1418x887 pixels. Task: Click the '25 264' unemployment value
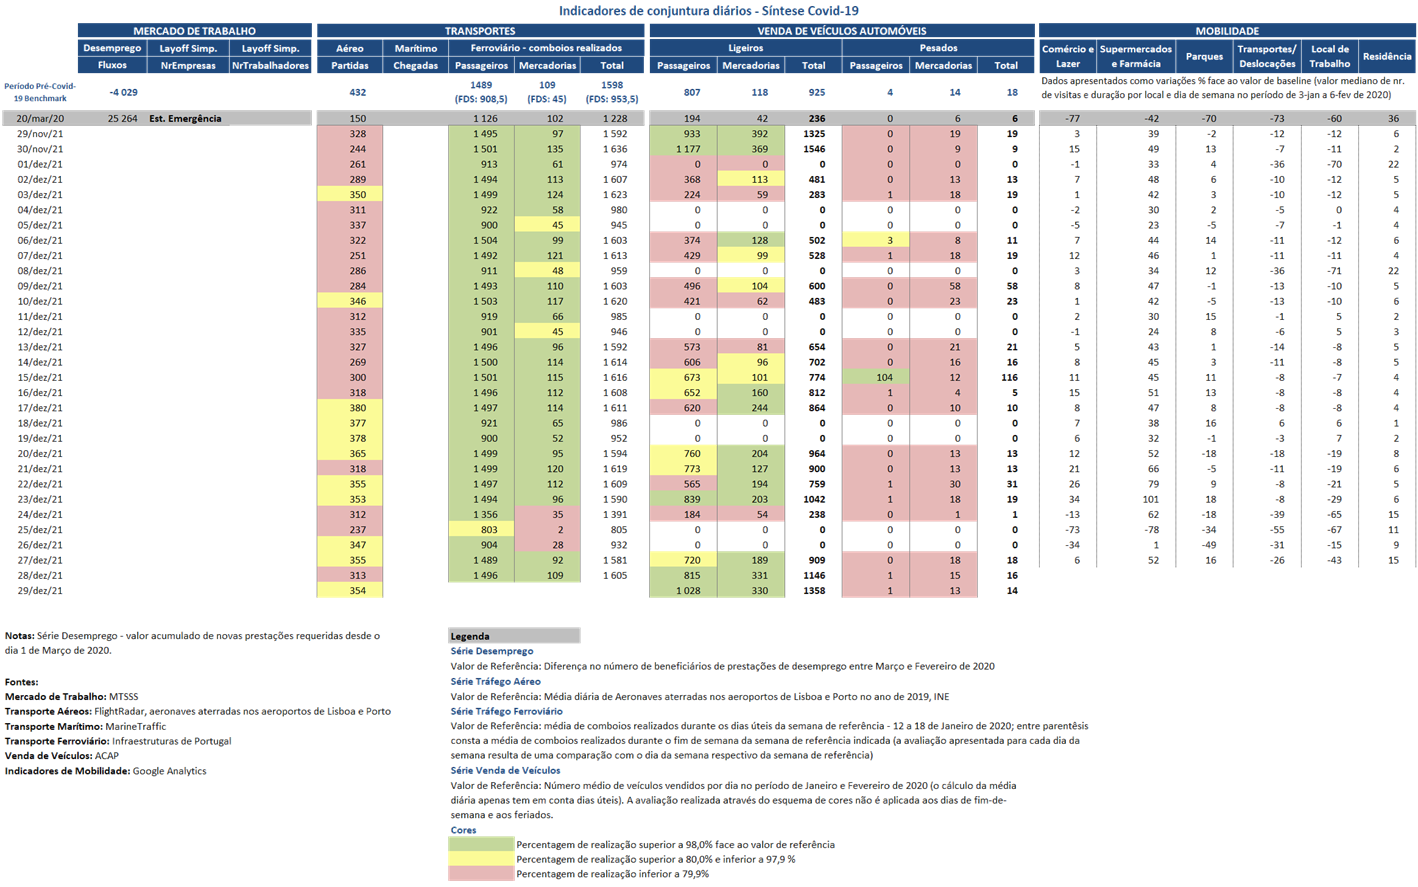tap(122, 118)
